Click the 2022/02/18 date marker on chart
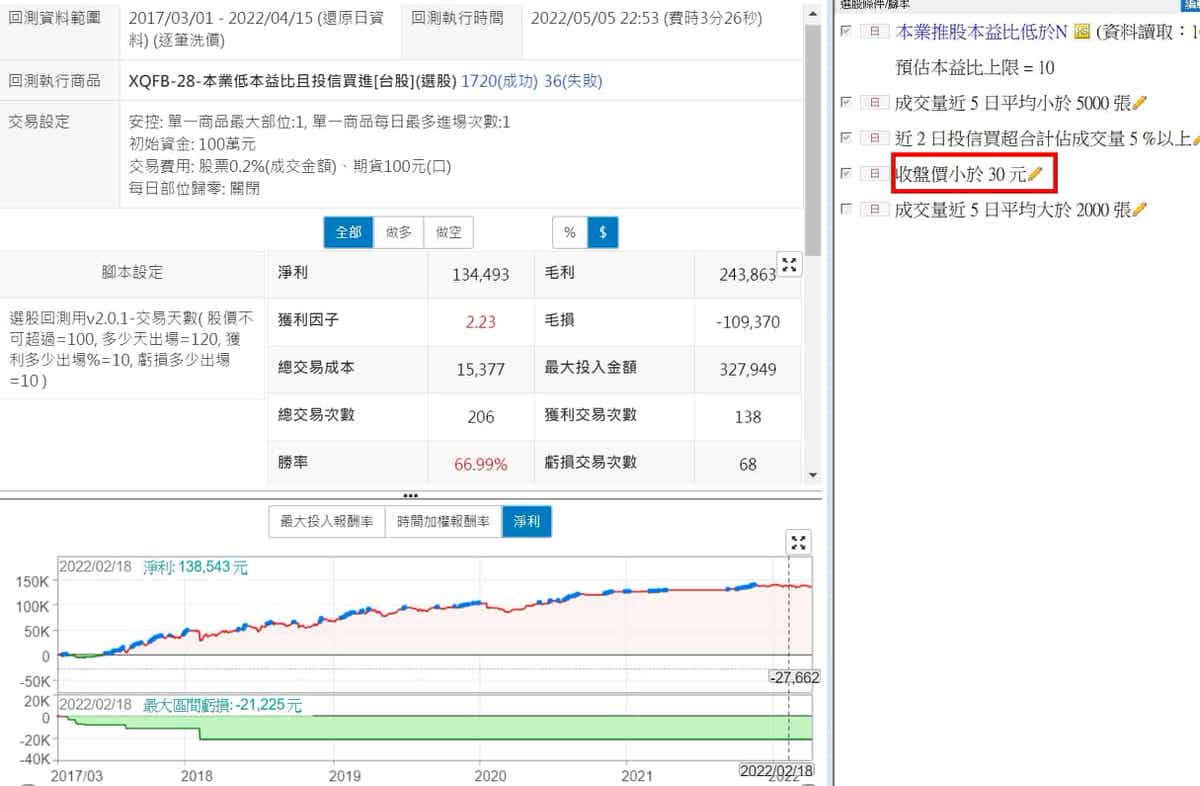This screenshot has height=786, width=1200. 775,771
